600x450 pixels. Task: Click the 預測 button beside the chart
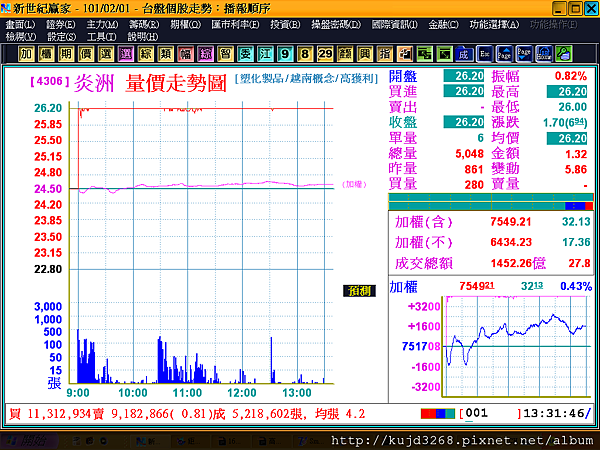359,291
